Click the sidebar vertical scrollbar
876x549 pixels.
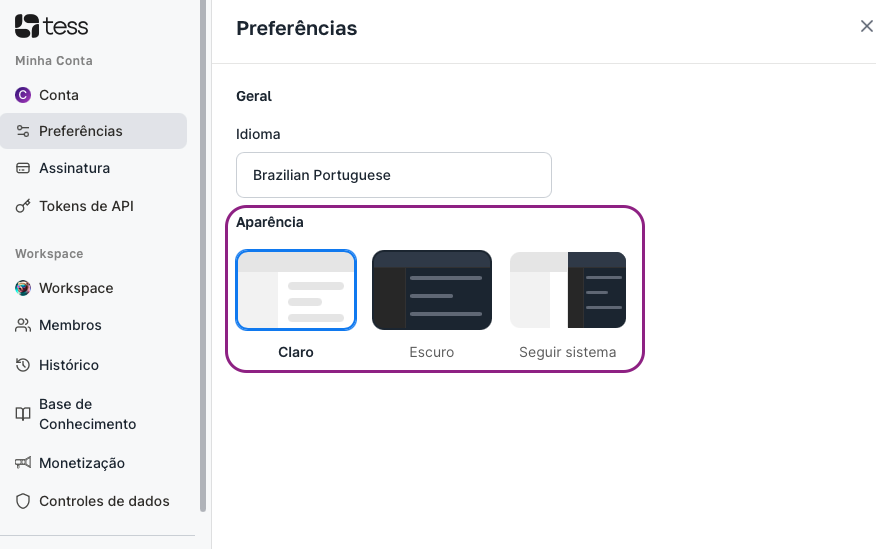pyautogui.click(x=203, y=255)
